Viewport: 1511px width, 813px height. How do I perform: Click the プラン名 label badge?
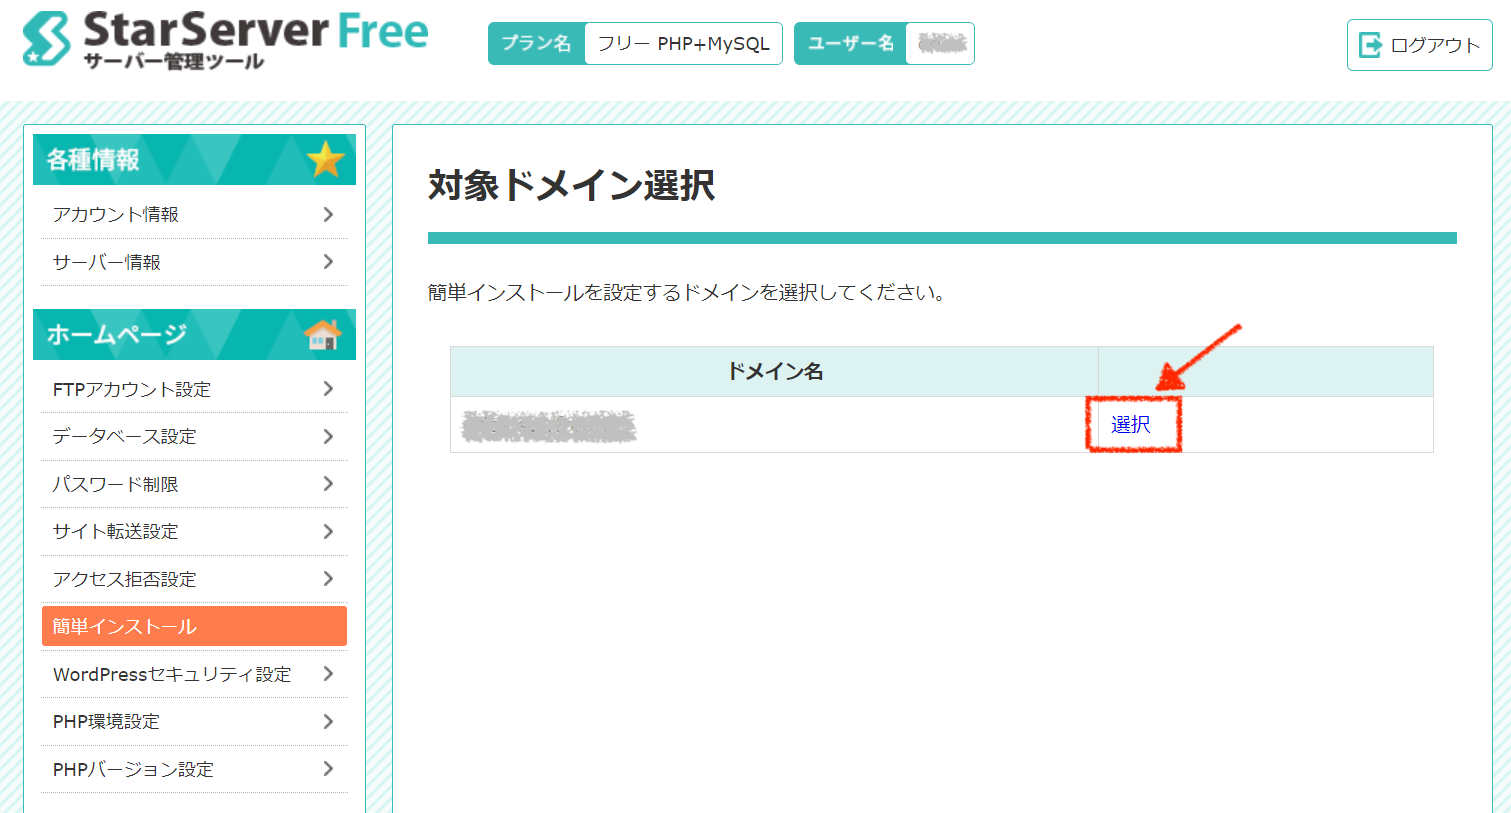[536, 43]
